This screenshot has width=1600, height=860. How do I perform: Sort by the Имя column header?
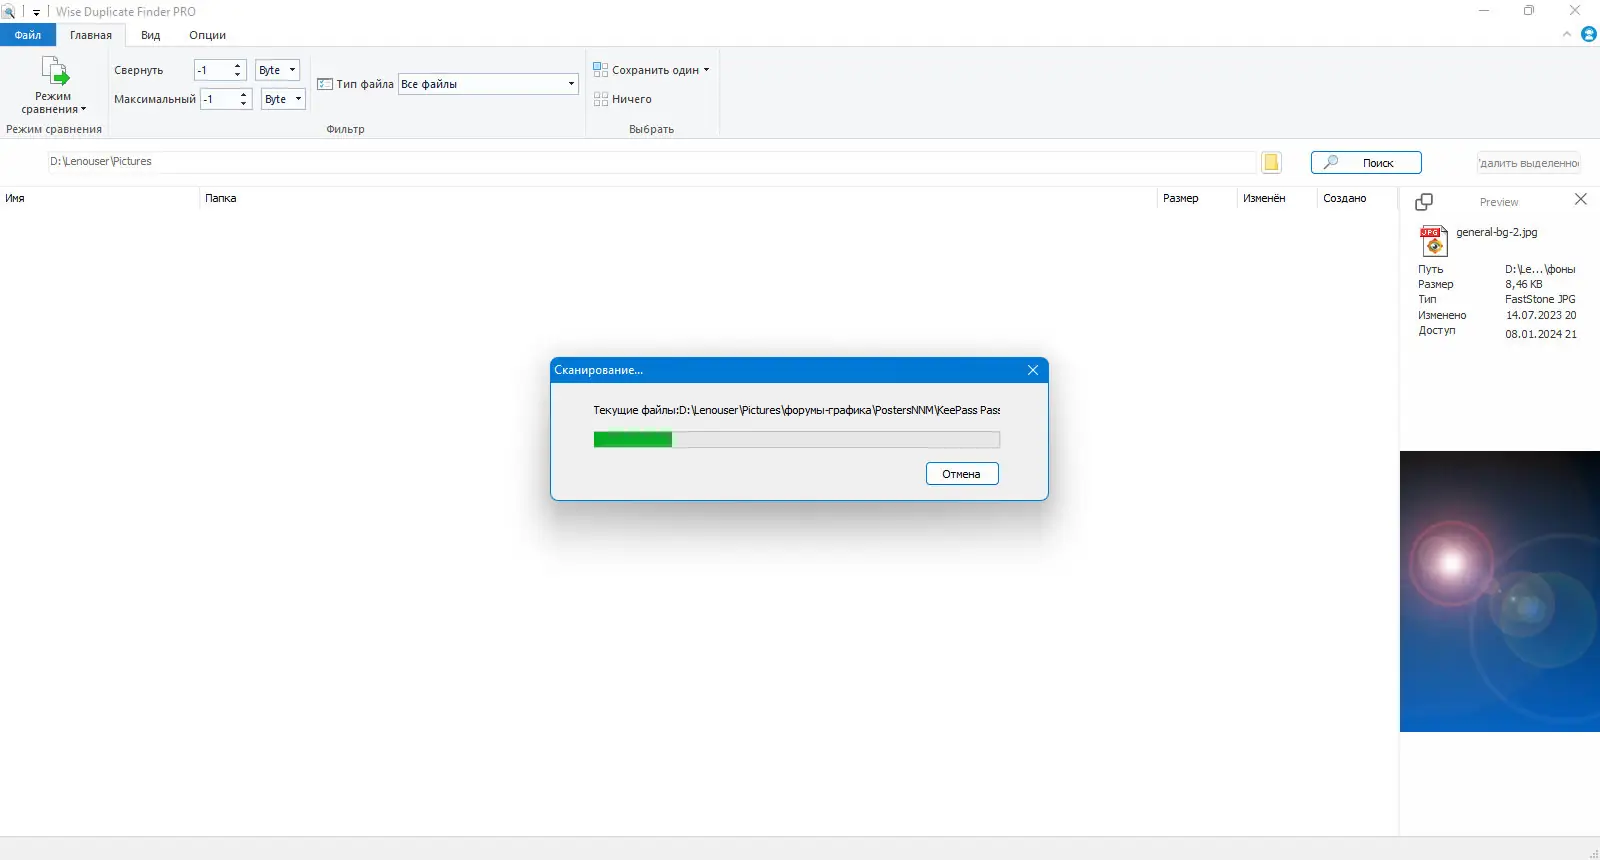(x=100, y=198)
